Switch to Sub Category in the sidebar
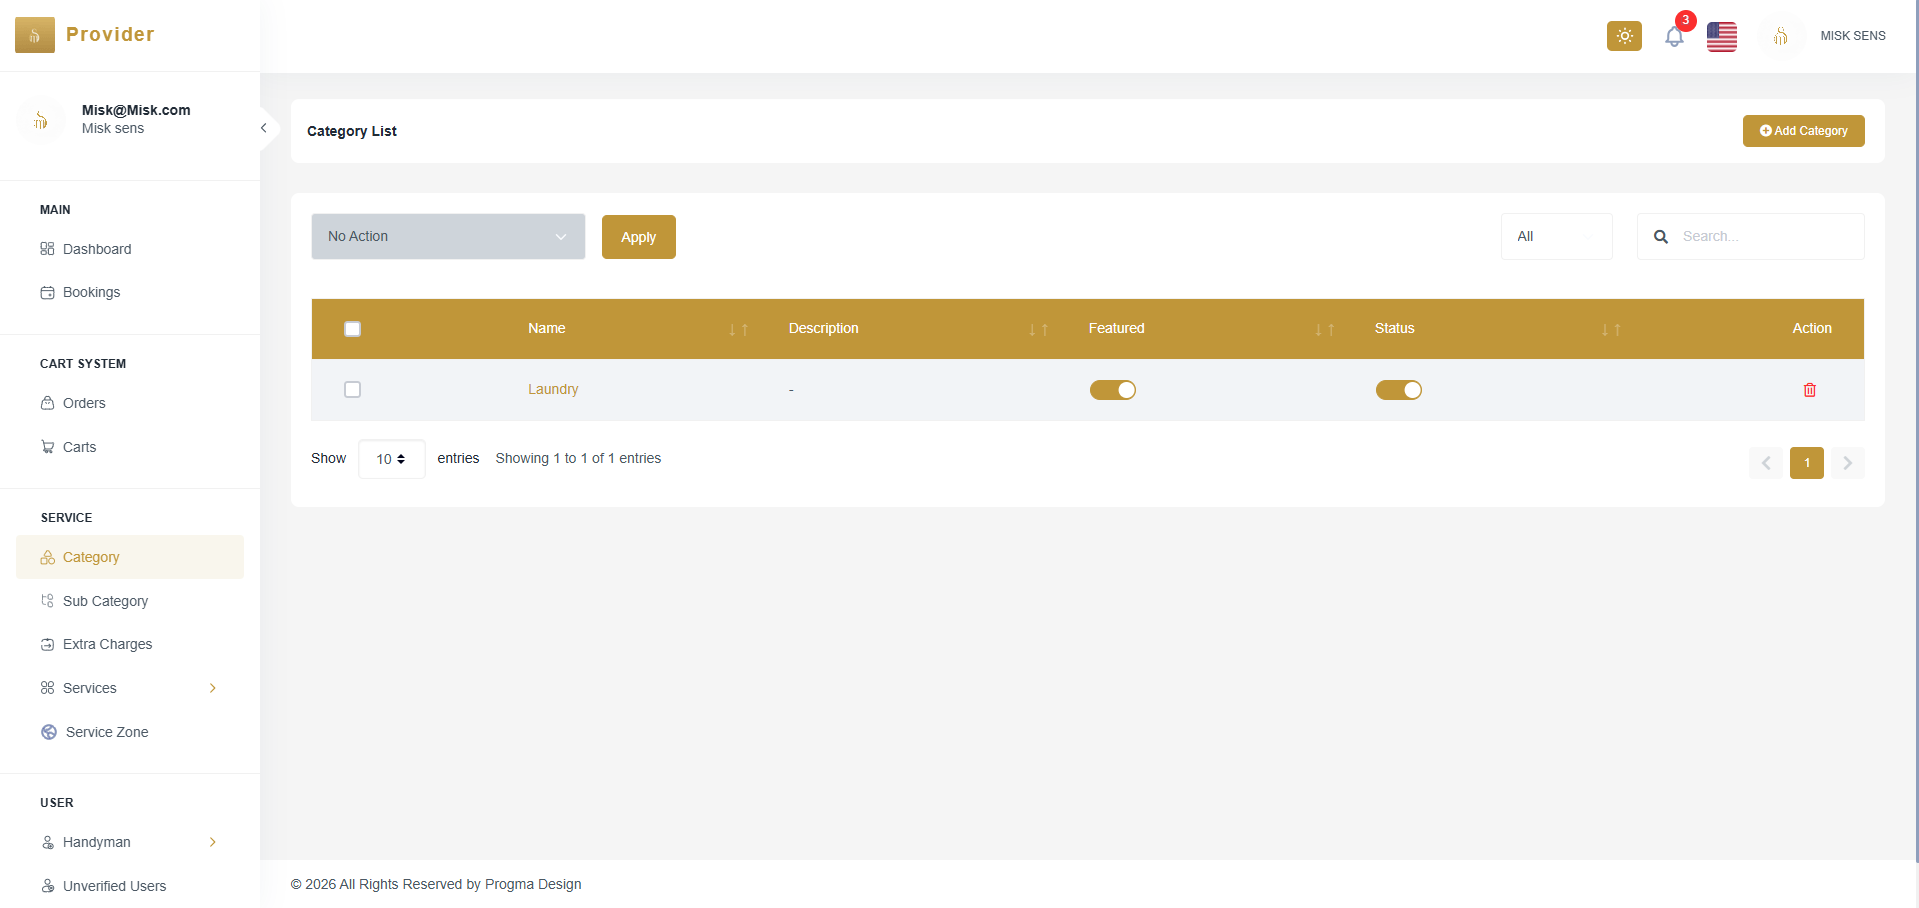 click(106, 601)
